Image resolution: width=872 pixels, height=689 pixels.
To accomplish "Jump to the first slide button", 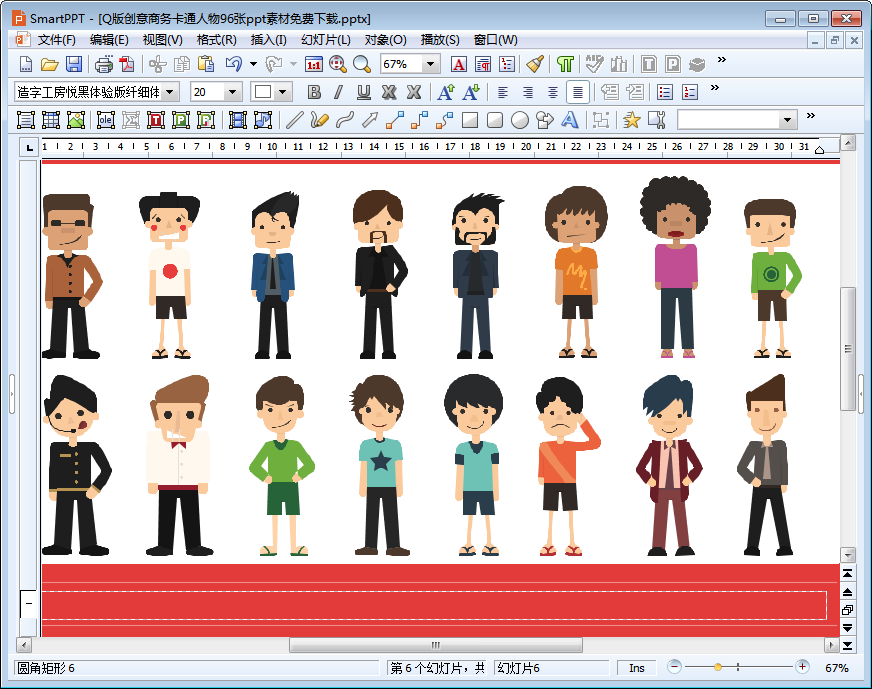I will click(847, 573).
